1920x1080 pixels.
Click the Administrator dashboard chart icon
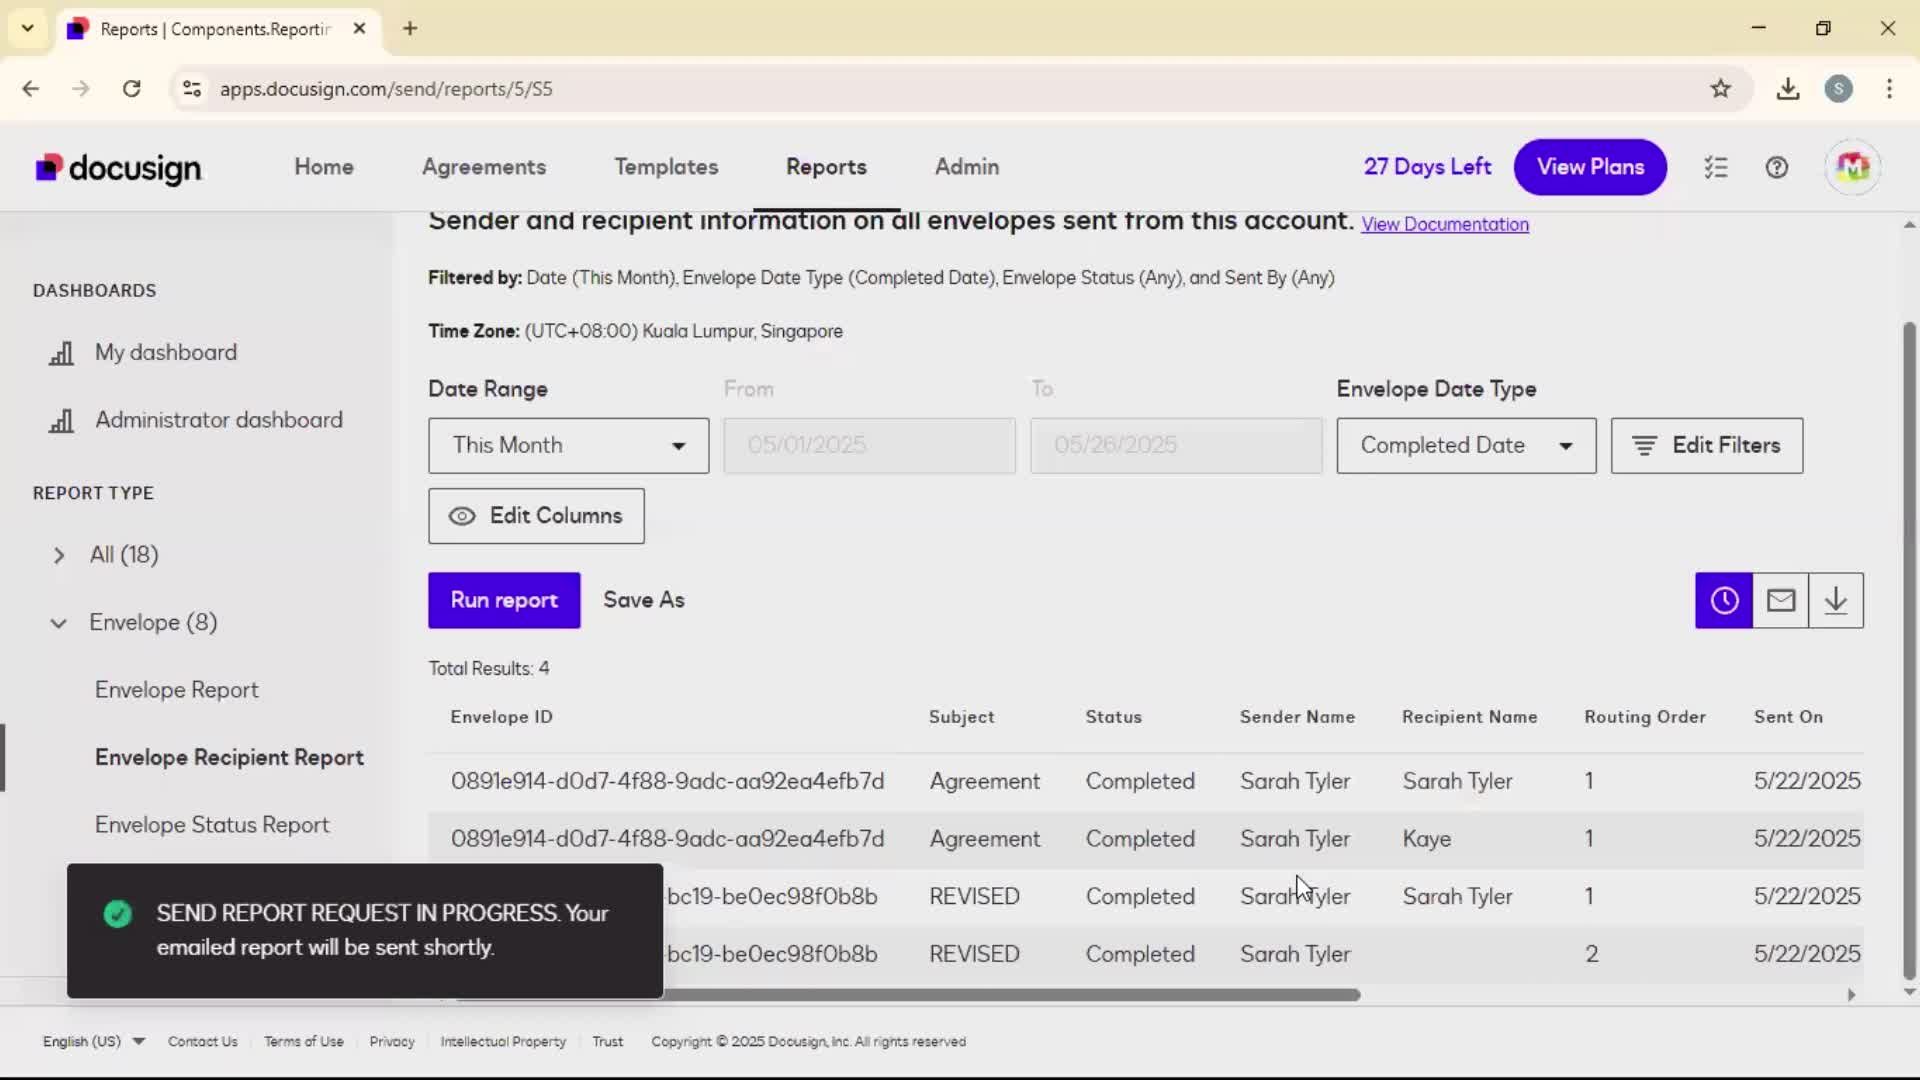pyautogui.click(x=61, y=421)
